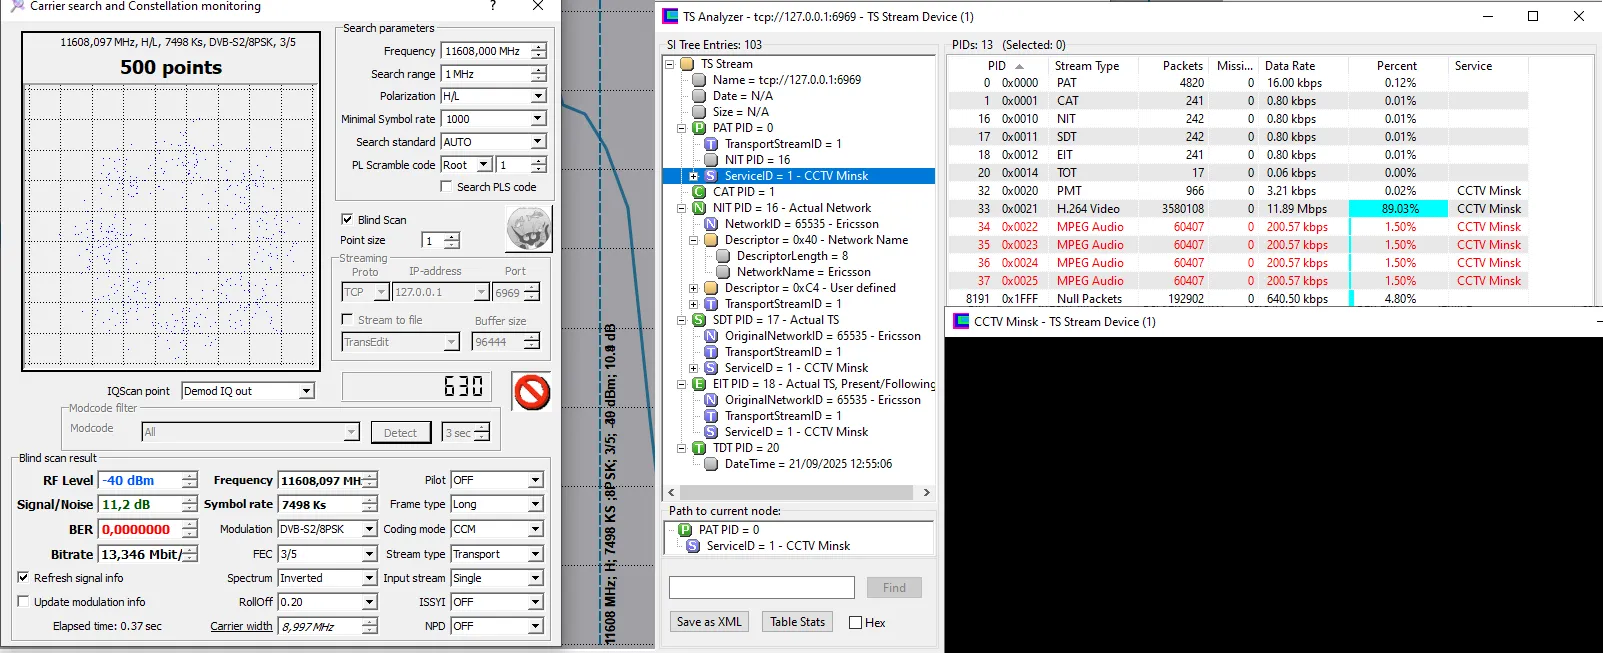Sort by the Data Rate column header
Viewport: 1603px width, 653px height.
(x=1289, y=66)
